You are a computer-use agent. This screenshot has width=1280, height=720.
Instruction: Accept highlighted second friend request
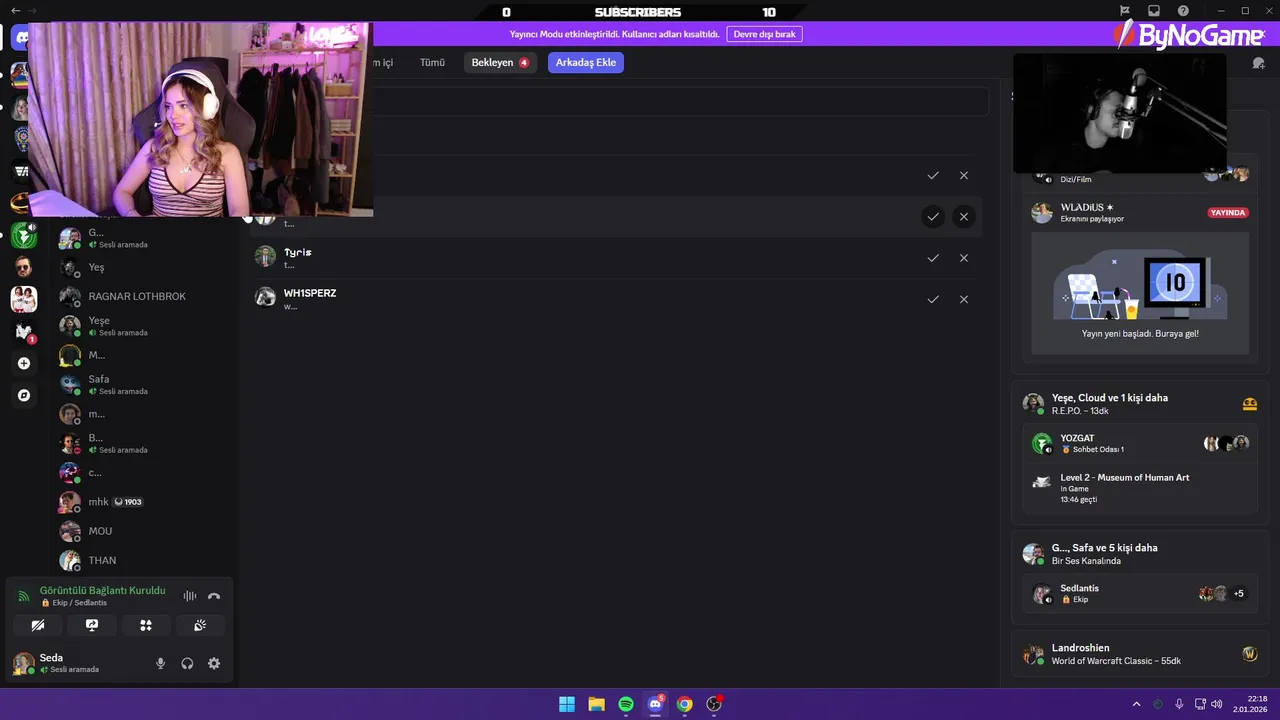tap(933, 216)
